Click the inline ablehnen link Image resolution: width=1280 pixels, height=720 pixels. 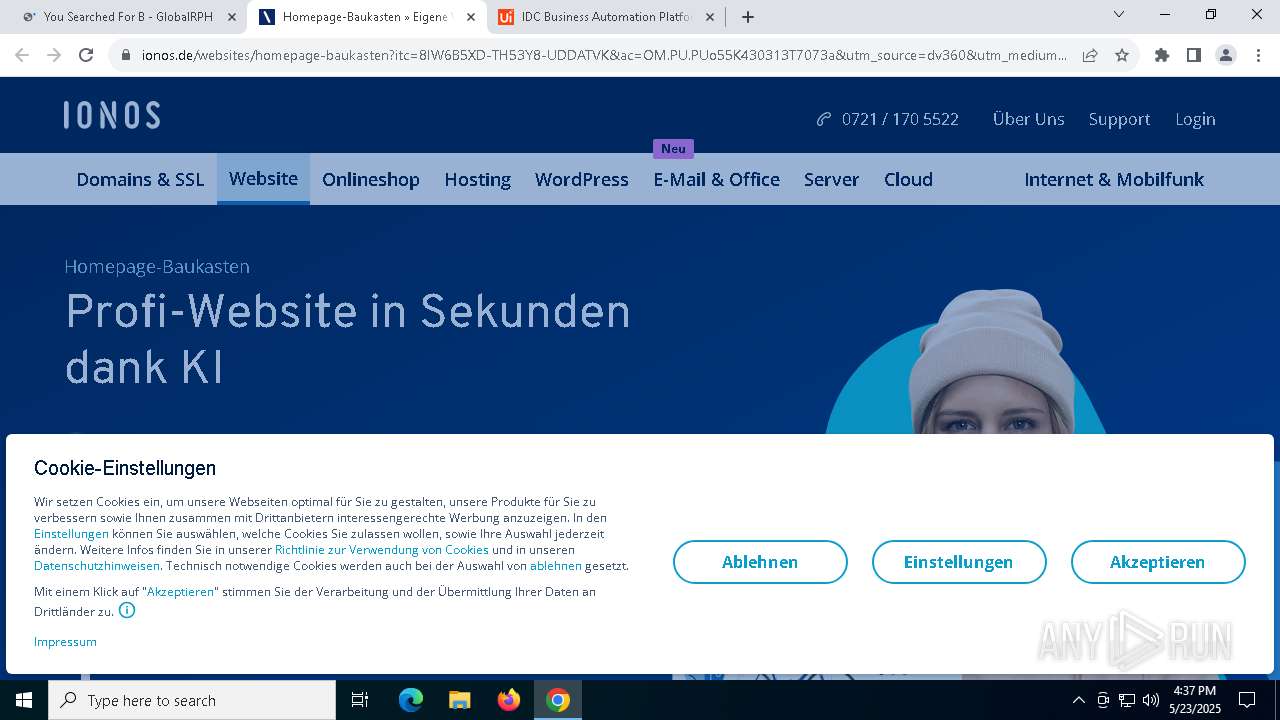(556, 566)
